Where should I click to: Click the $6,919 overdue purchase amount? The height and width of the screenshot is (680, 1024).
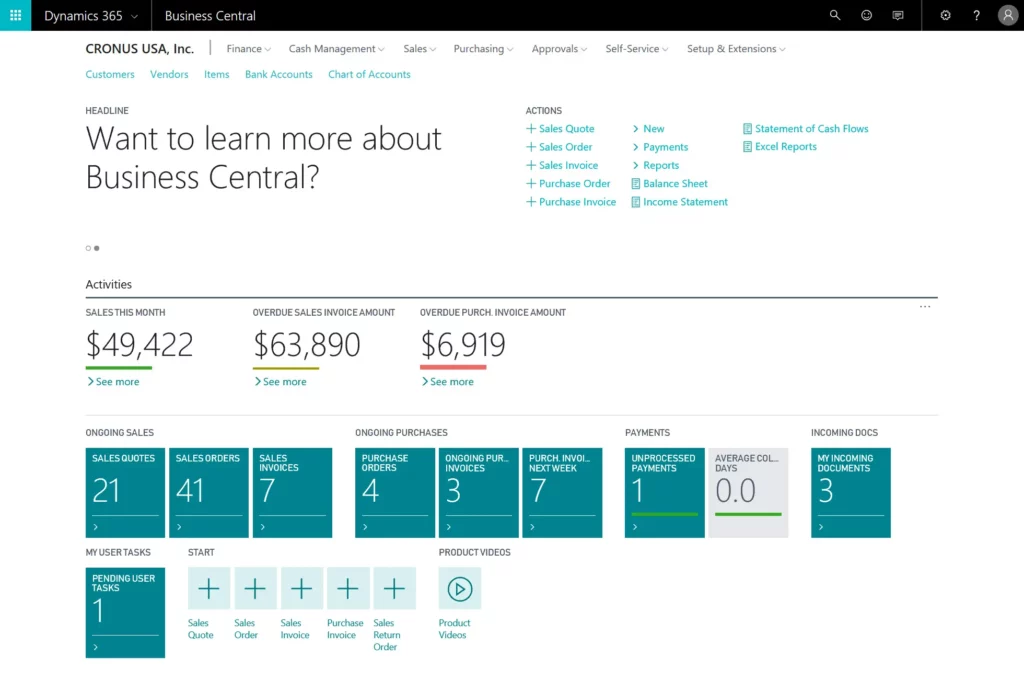pyautogui.click(x=462, y=344)
